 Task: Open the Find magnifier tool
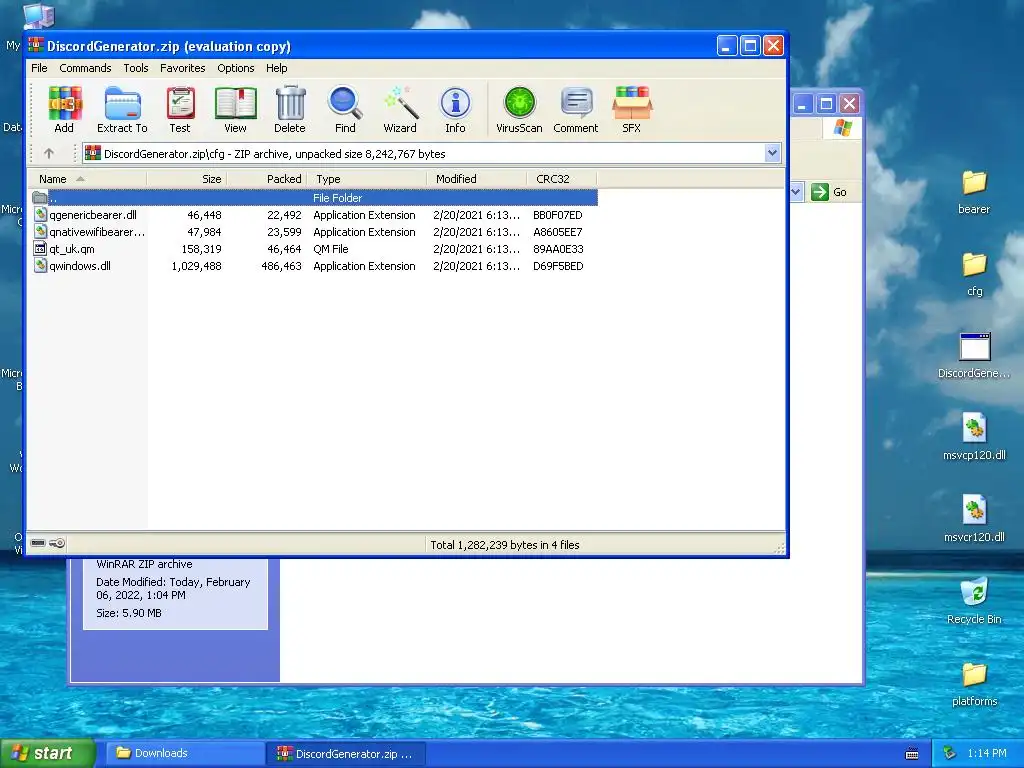(345, 109)
